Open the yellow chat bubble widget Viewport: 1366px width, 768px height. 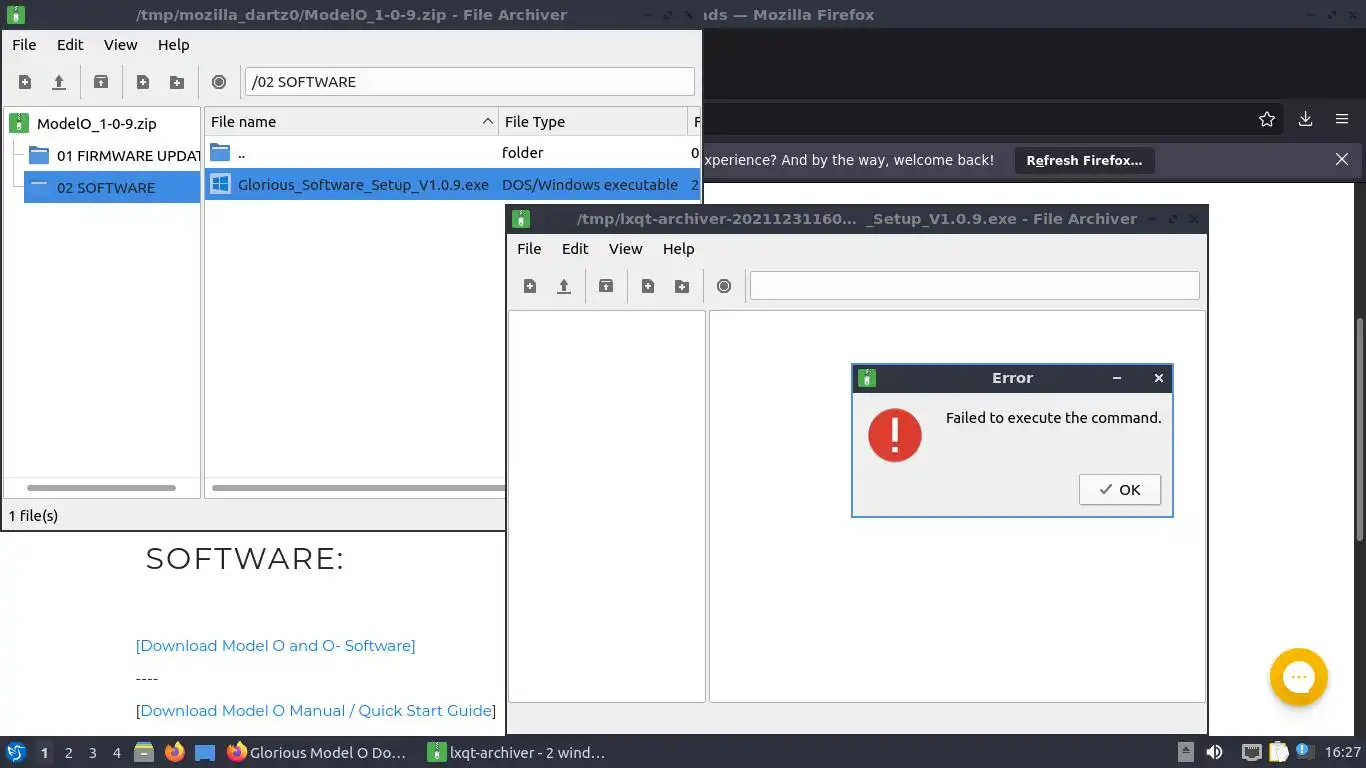(x=1298, y=677)
